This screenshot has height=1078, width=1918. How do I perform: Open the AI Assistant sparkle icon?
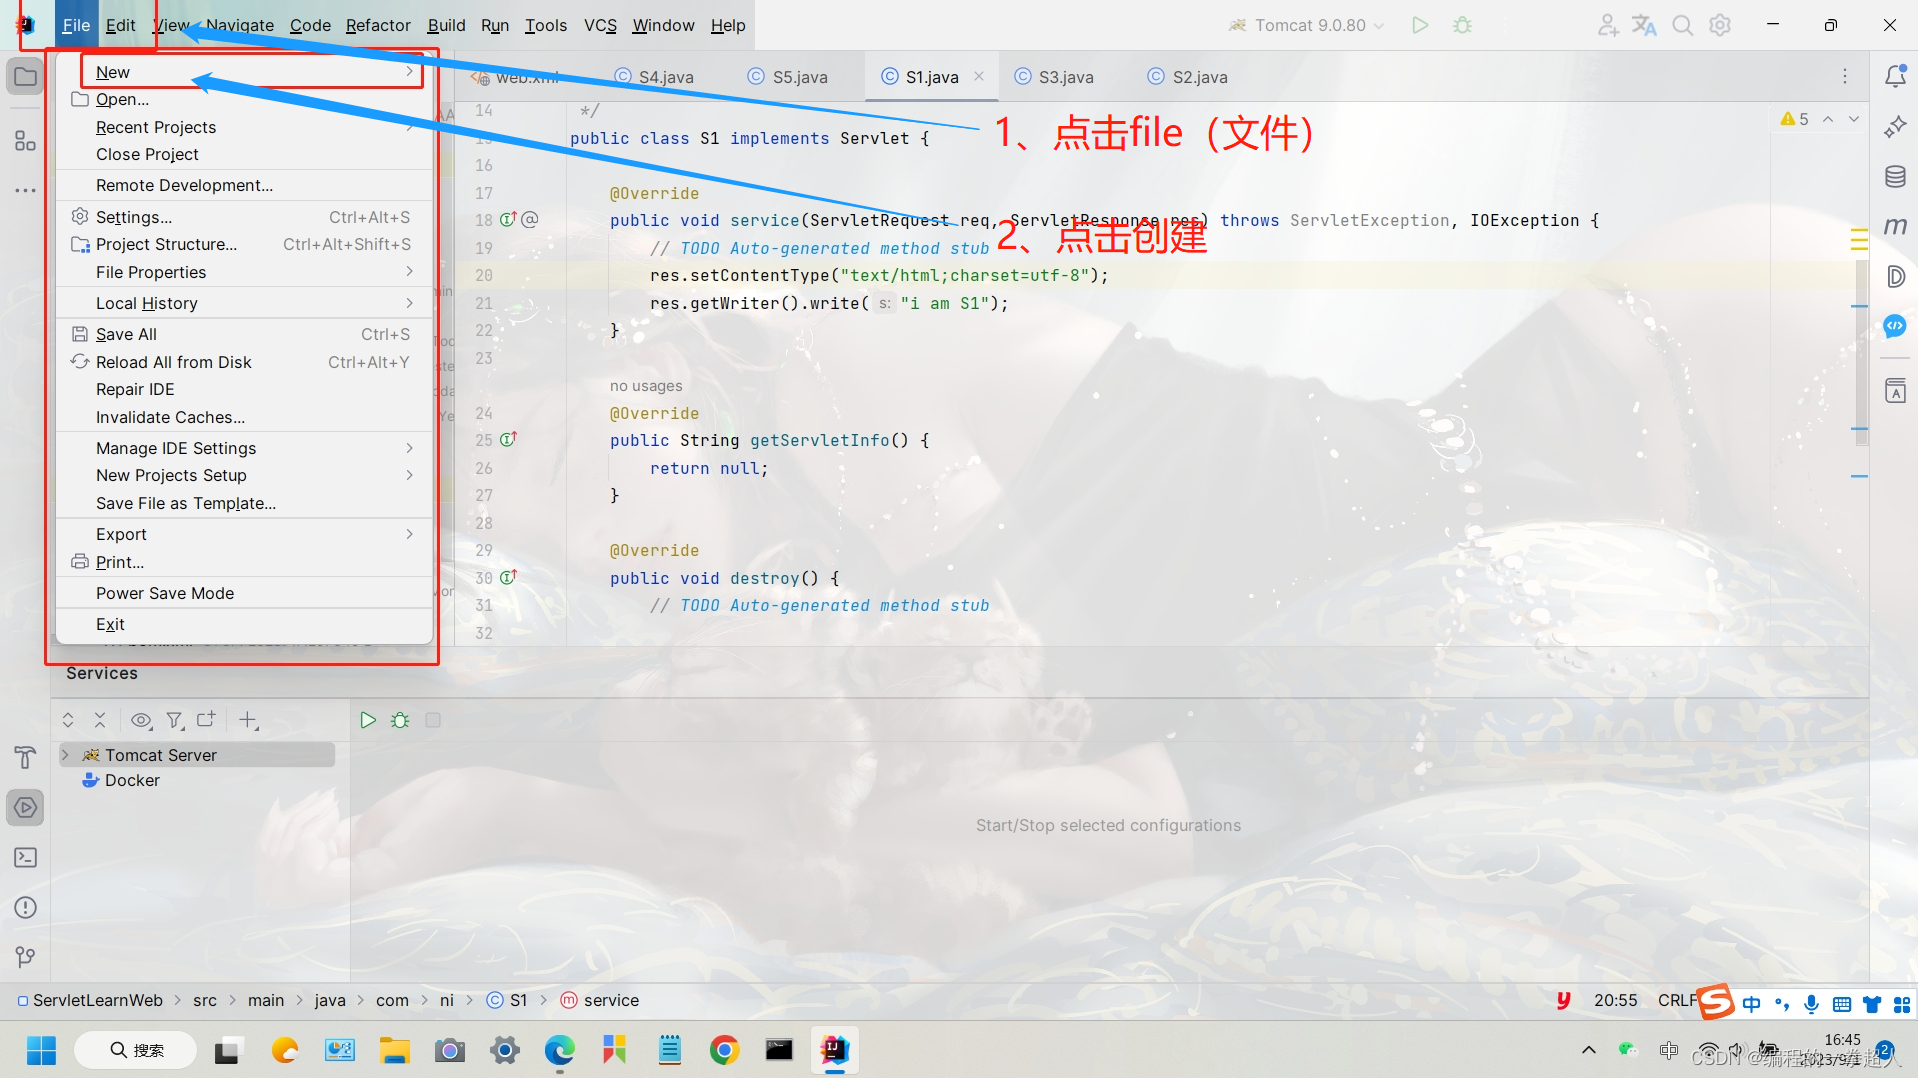coord(1895,127)
